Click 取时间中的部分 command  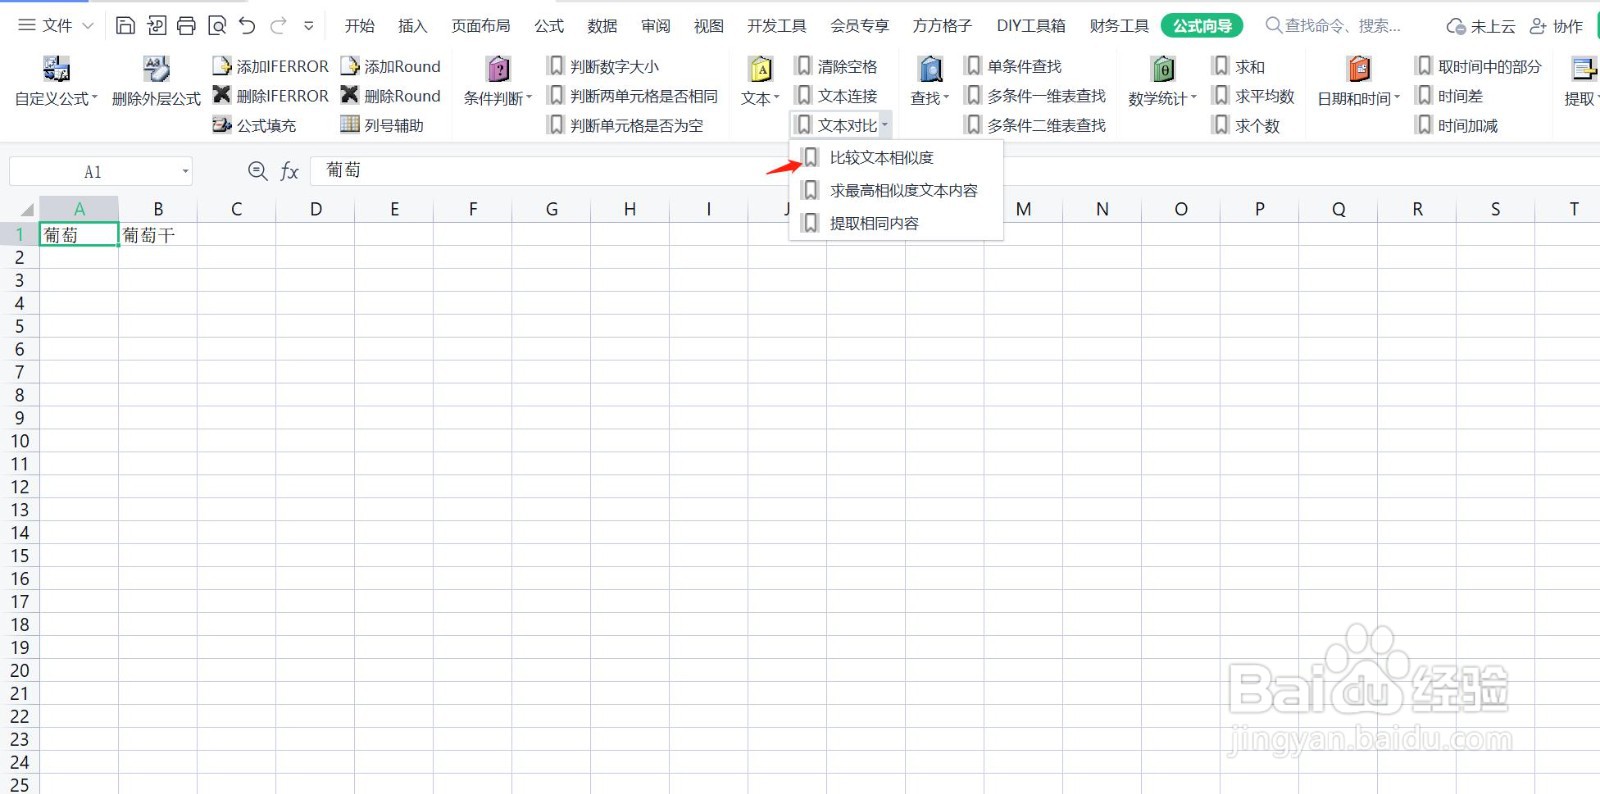(1478, 66)
